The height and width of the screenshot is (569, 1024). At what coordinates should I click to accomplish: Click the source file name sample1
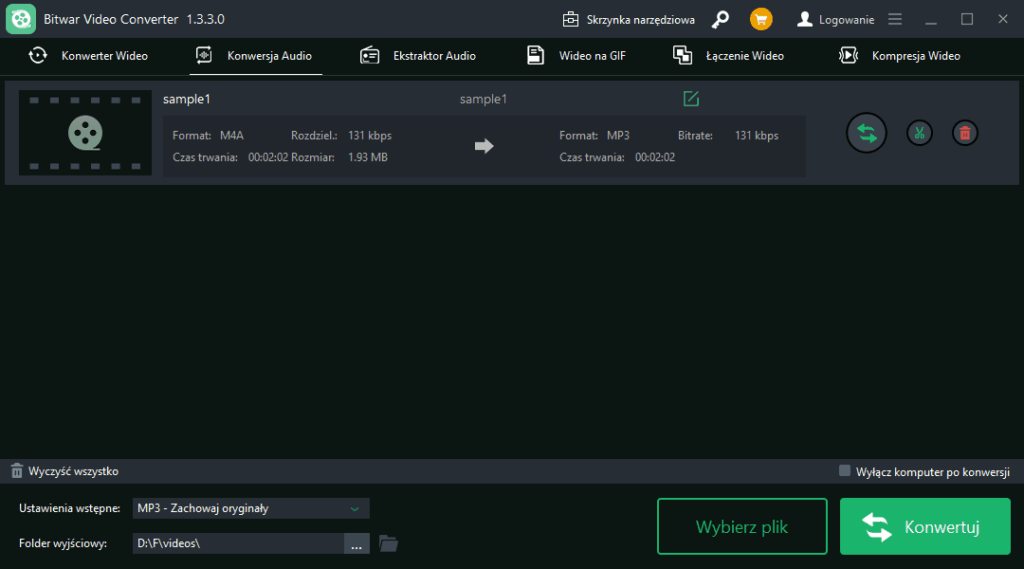[x=187, y=99]
